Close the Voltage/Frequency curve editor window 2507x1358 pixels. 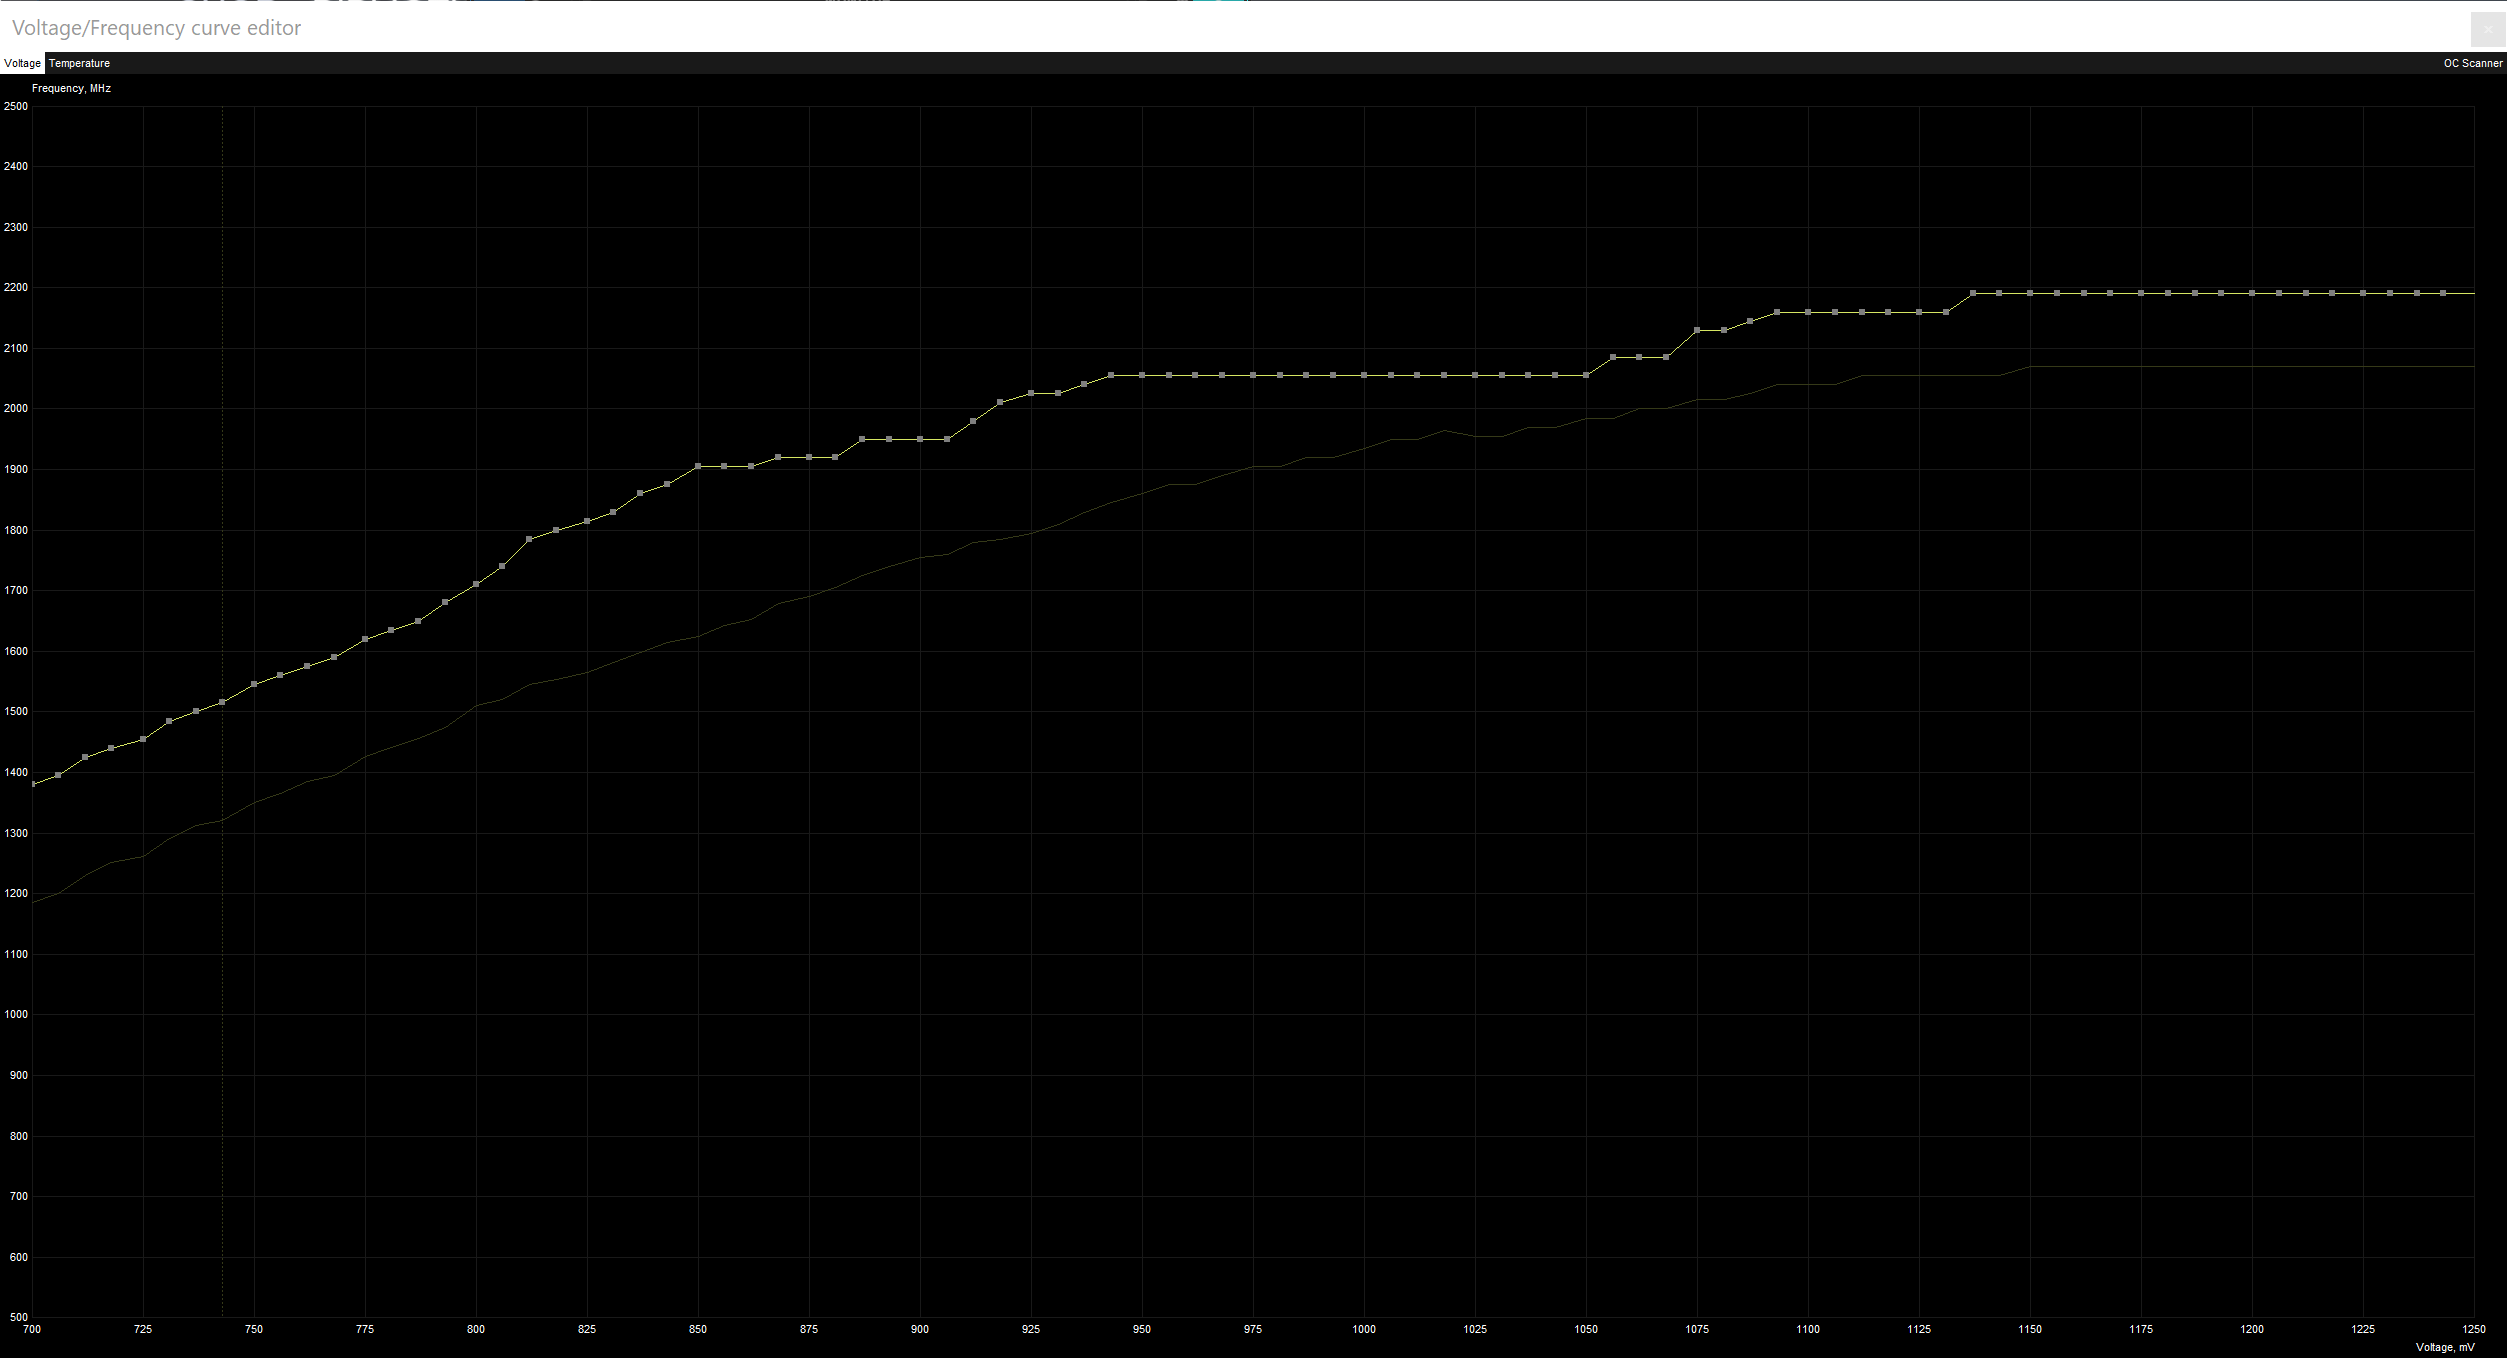pos(2488,29)
